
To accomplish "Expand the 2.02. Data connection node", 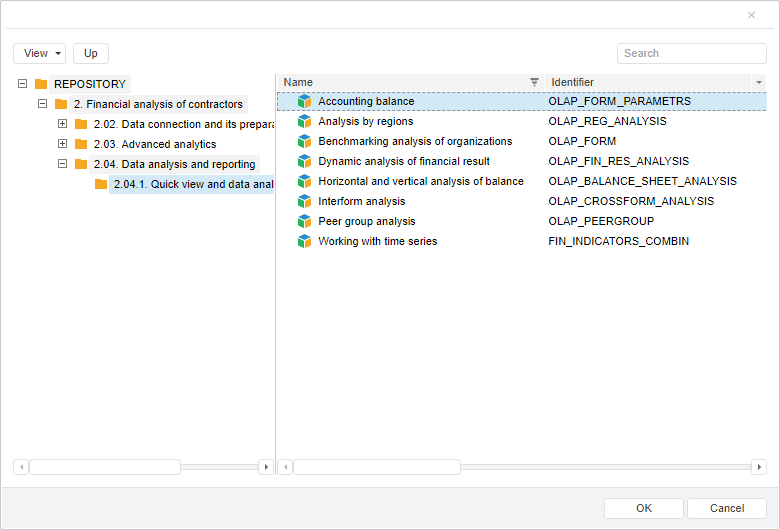I will (62, 123).
